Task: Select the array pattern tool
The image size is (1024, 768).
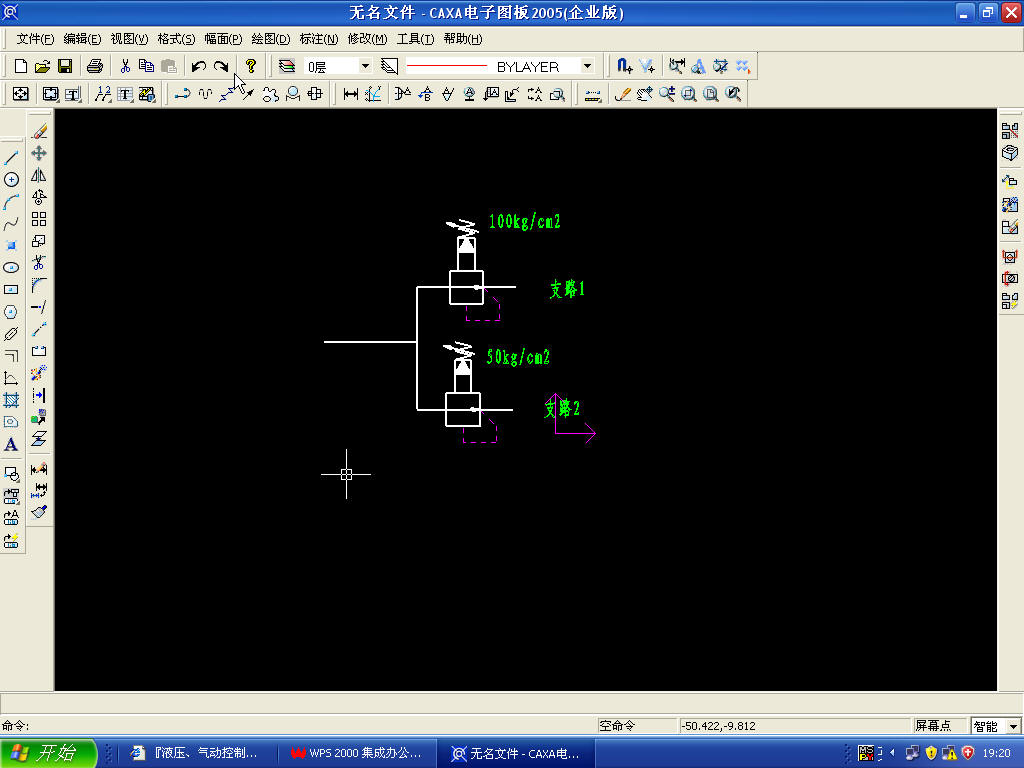Action: pos(39,219)
